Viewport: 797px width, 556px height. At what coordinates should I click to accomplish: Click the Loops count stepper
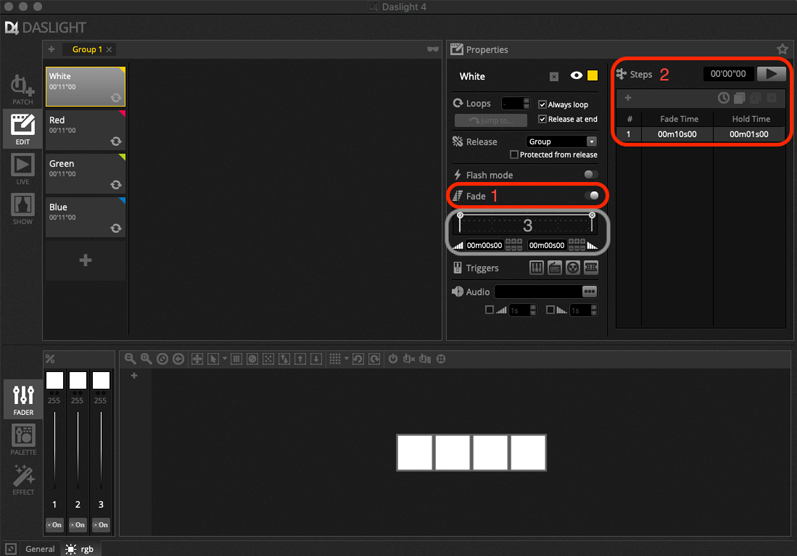coord(526,103)
